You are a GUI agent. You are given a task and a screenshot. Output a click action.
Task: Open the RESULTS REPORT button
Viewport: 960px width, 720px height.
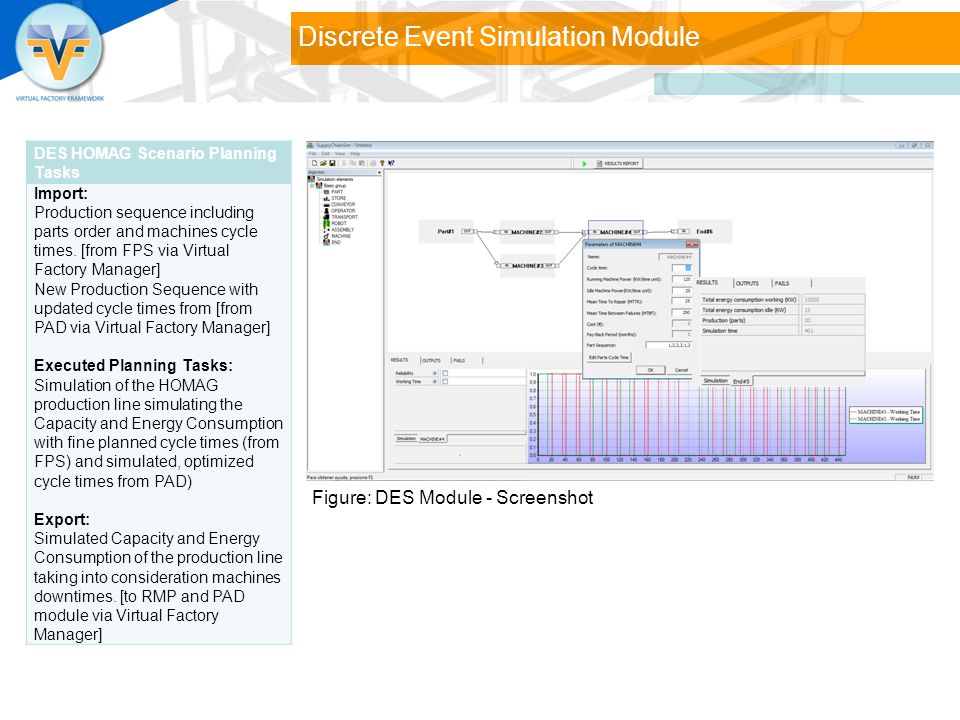click(617, 163)
